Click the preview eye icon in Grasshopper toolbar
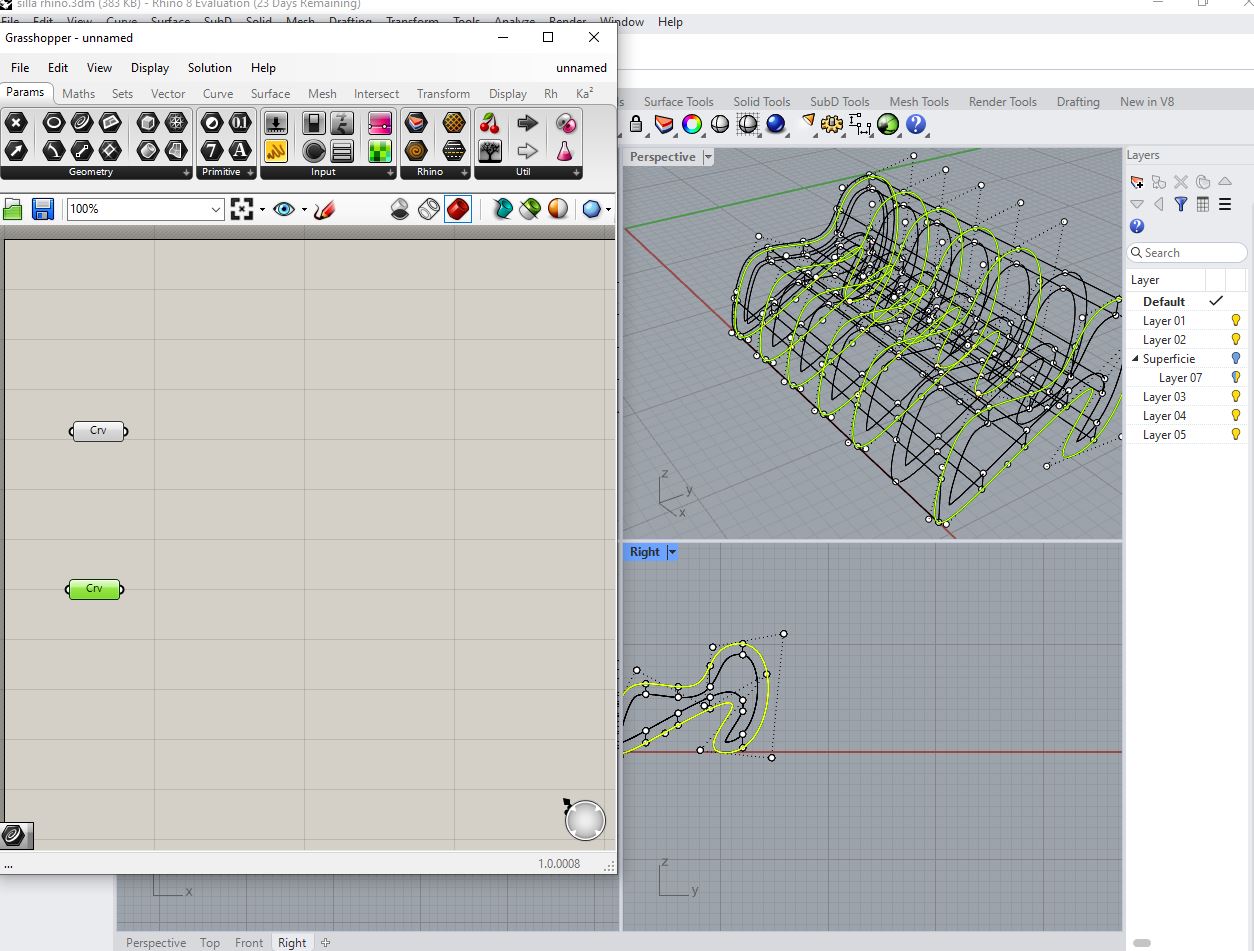1254x951 pixels. pos(283,209)
